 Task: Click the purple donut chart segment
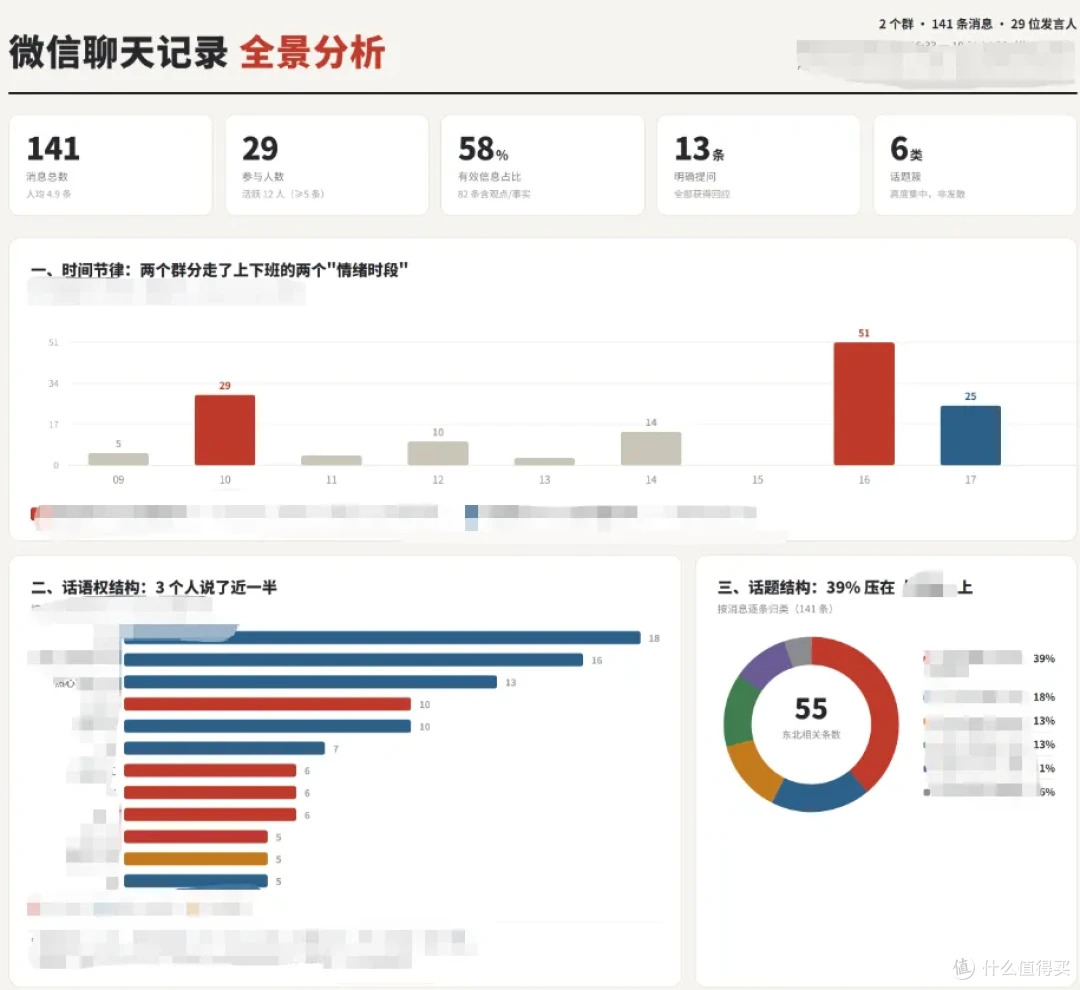[766, 665]
